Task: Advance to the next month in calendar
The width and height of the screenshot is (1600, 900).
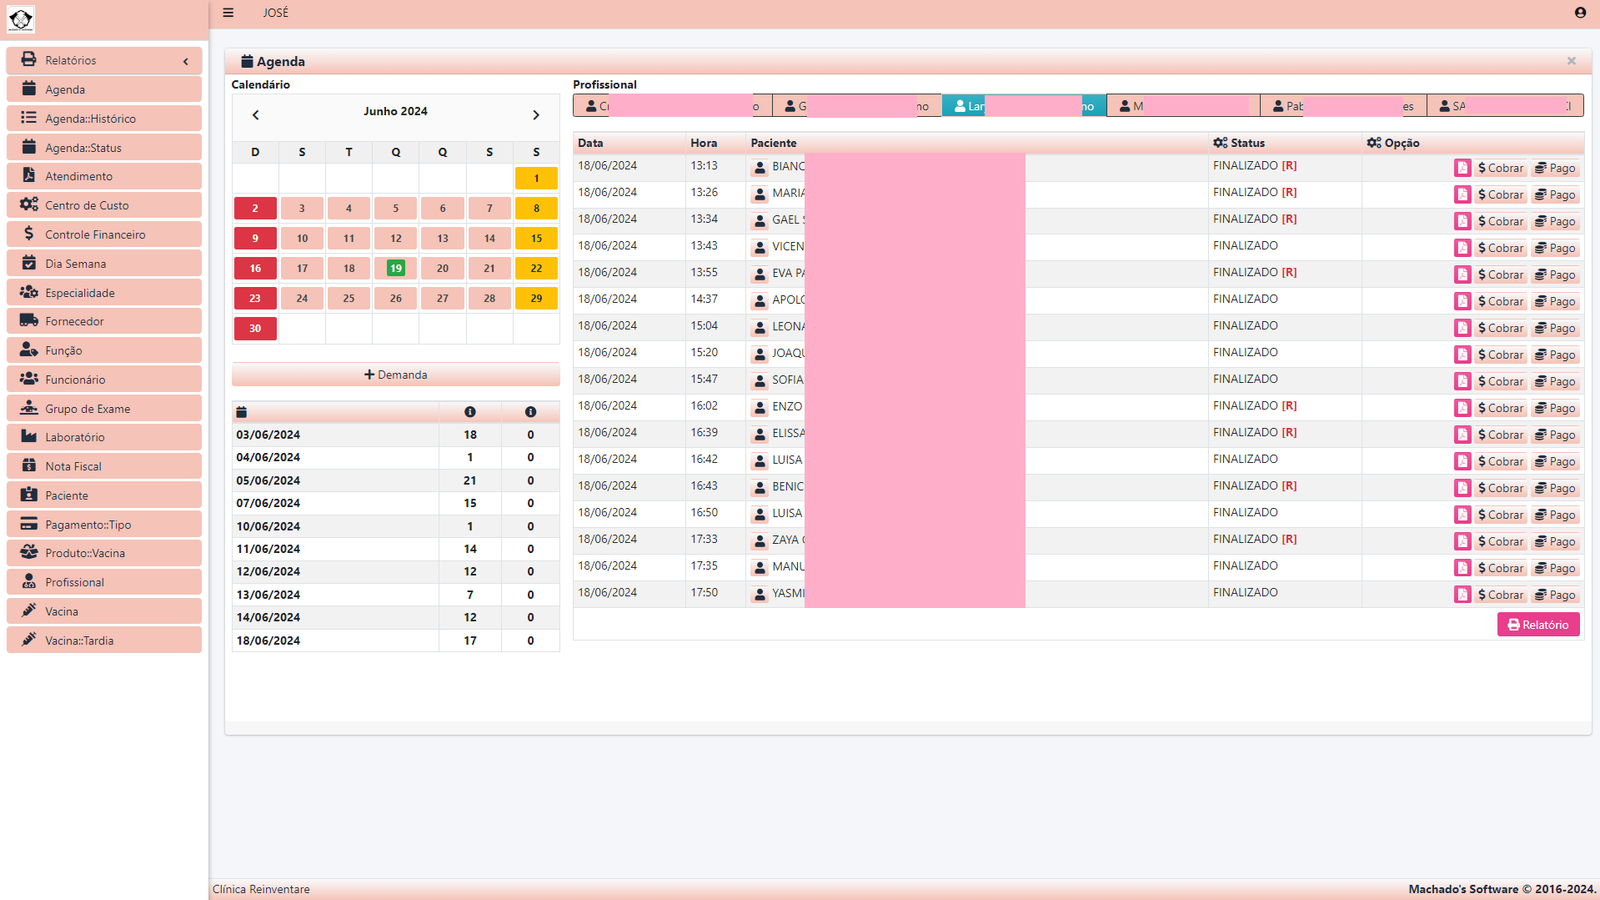Action: tap(536, 115)
